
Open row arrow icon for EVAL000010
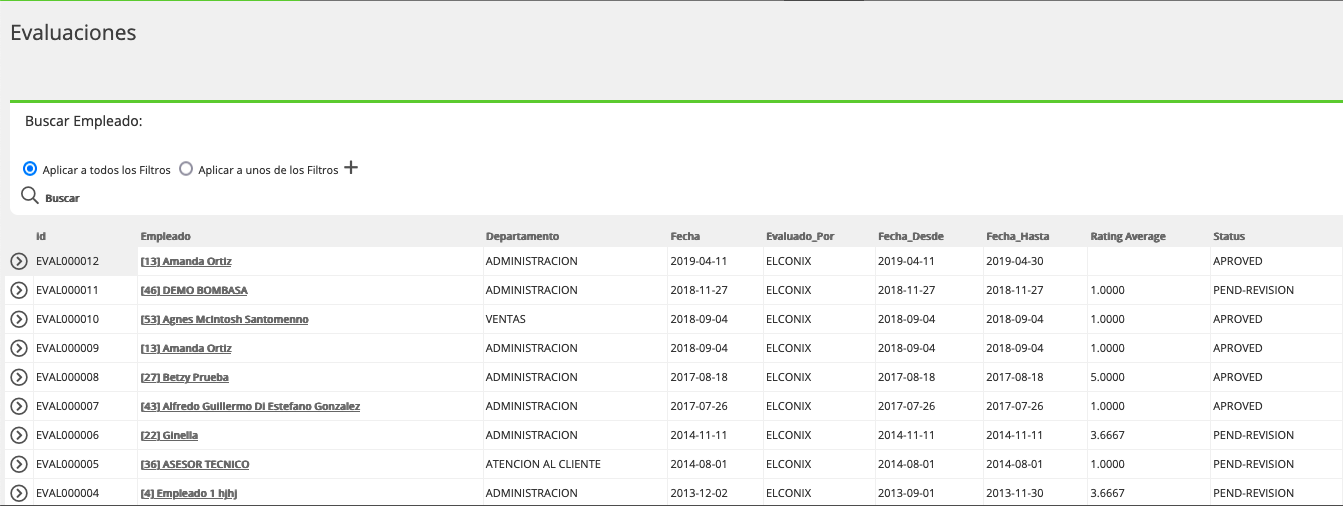(19, 319)
